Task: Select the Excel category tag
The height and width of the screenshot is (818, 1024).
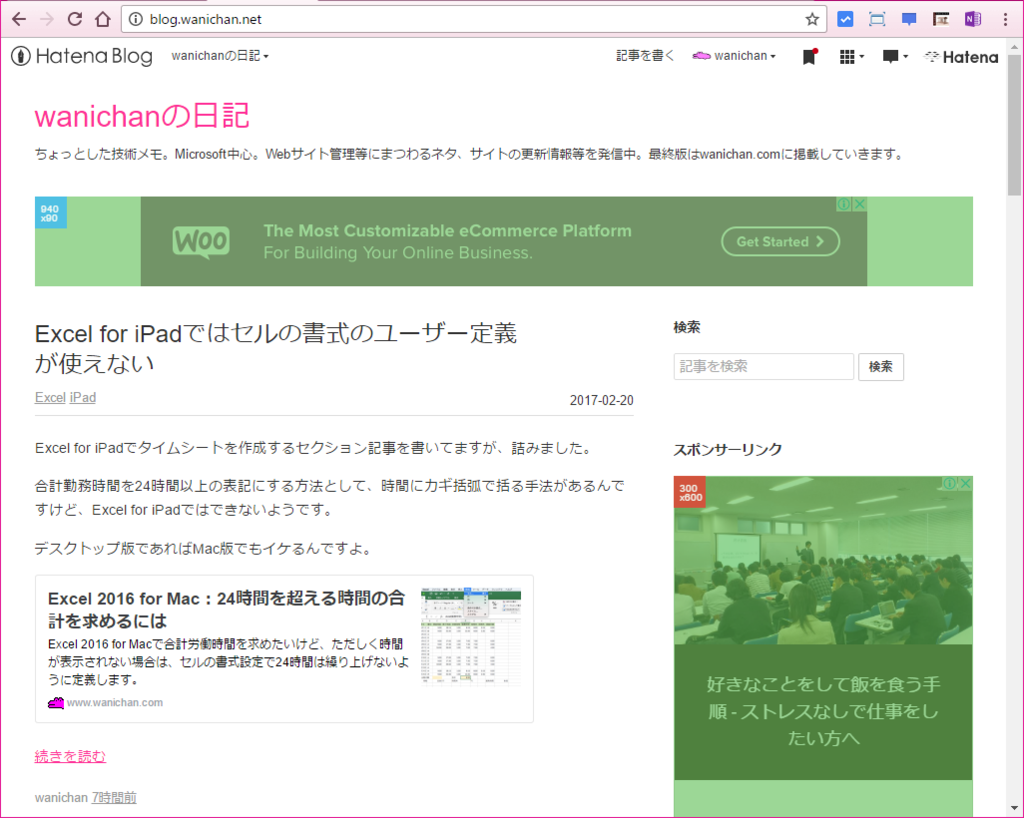Action: coord(50,397)
